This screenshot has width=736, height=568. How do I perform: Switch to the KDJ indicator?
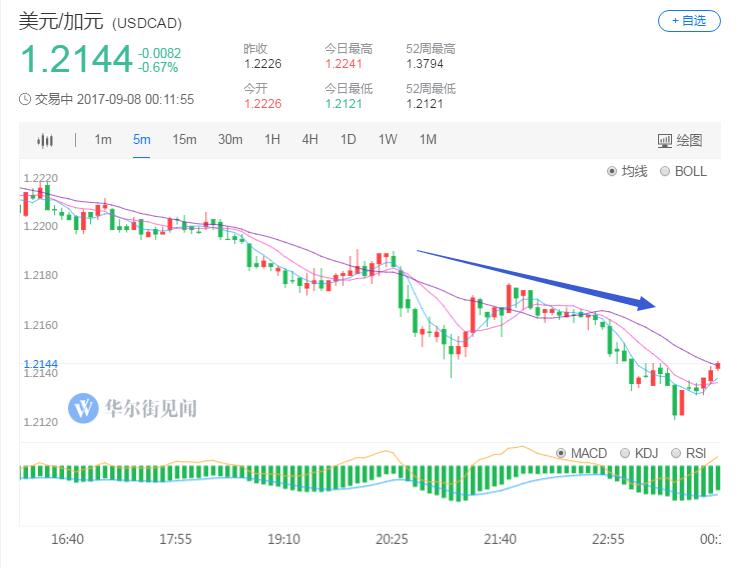pos(626,453)
